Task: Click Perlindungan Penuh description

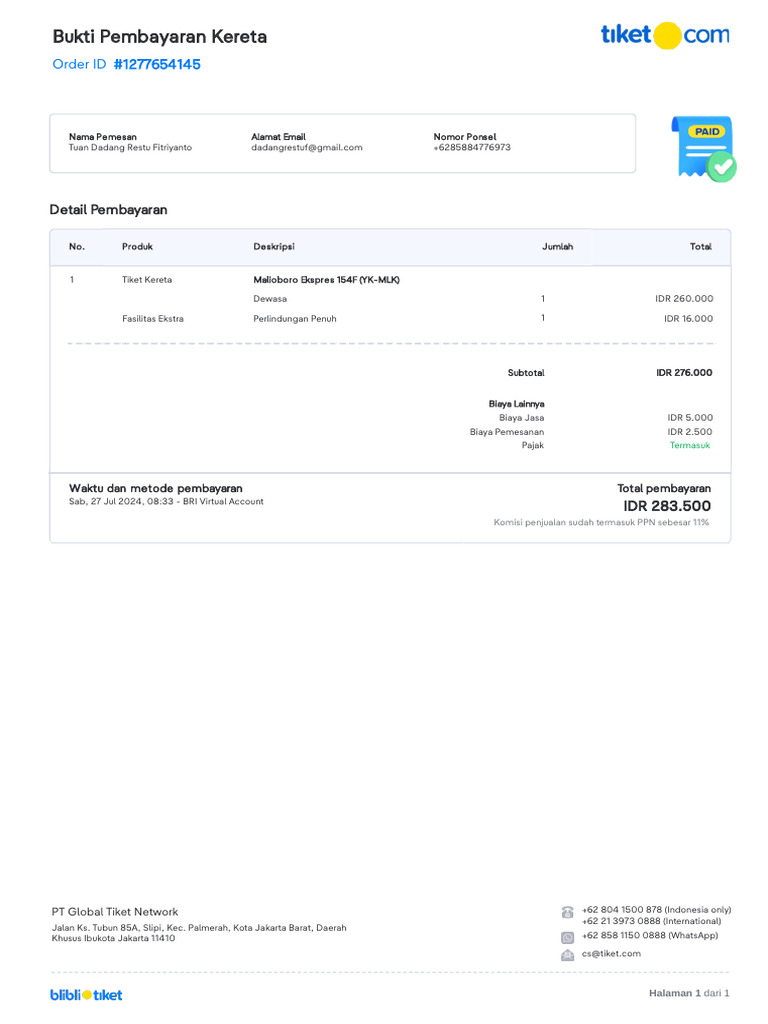Action: pos(295,319)
